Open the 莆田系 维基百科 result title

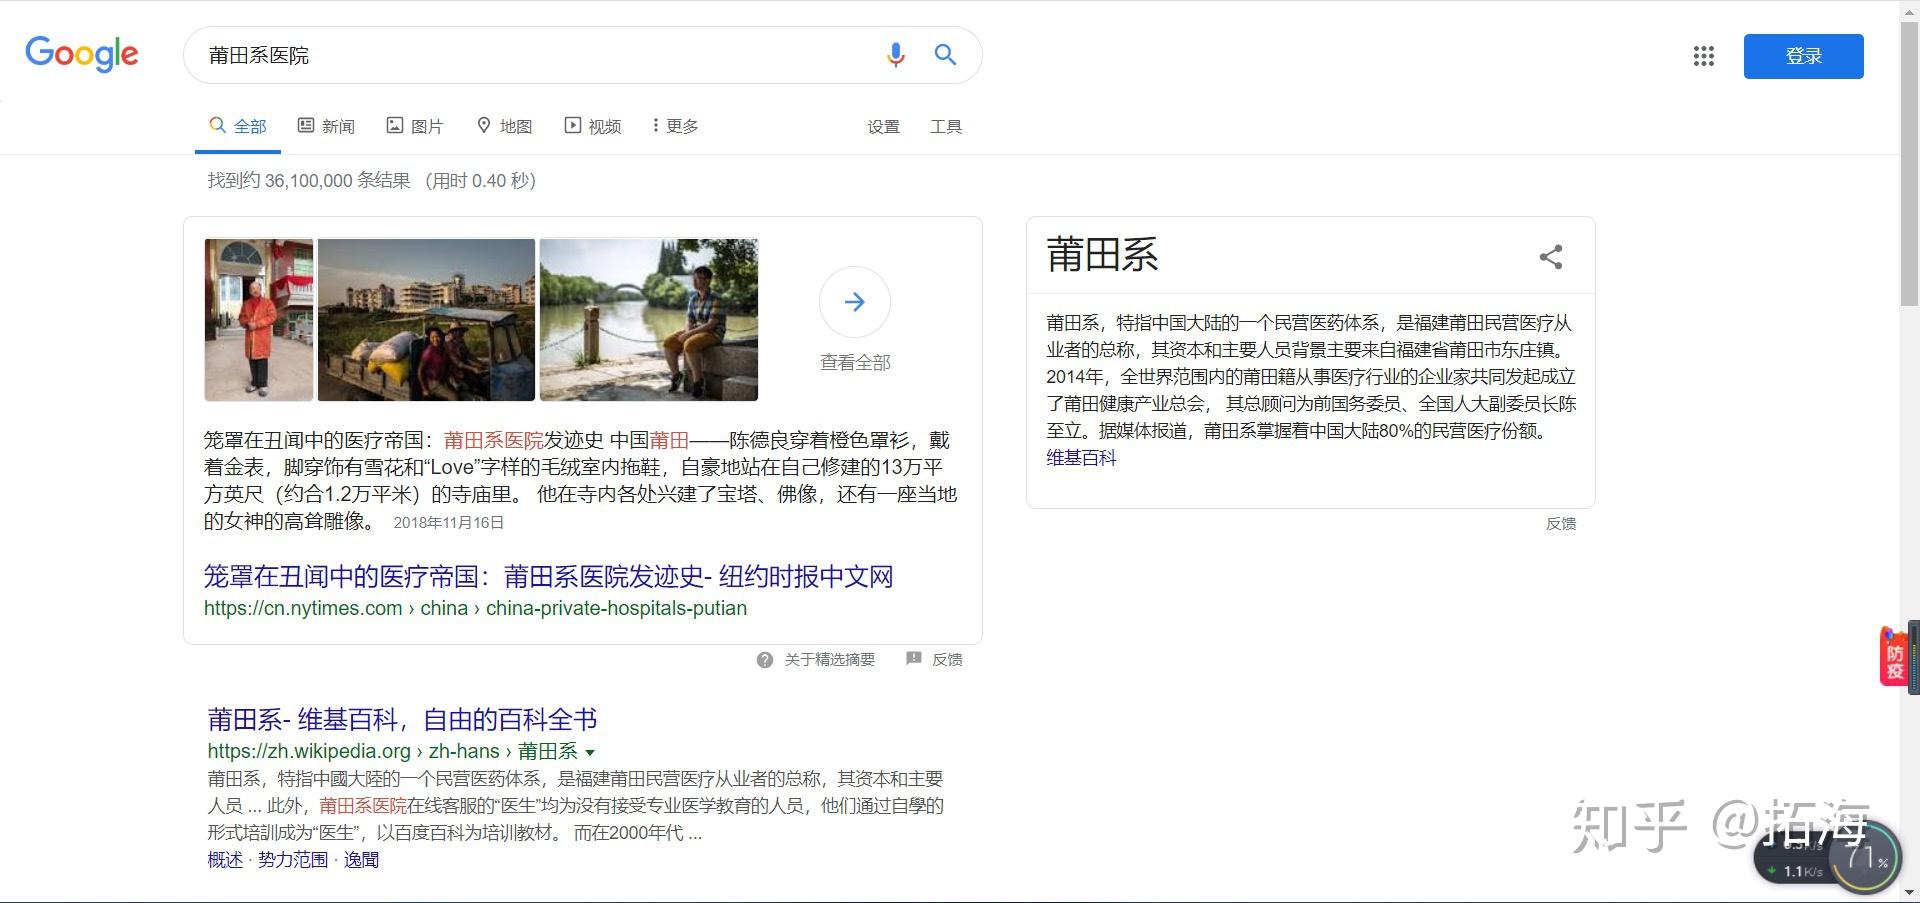(x=402, y=720)
